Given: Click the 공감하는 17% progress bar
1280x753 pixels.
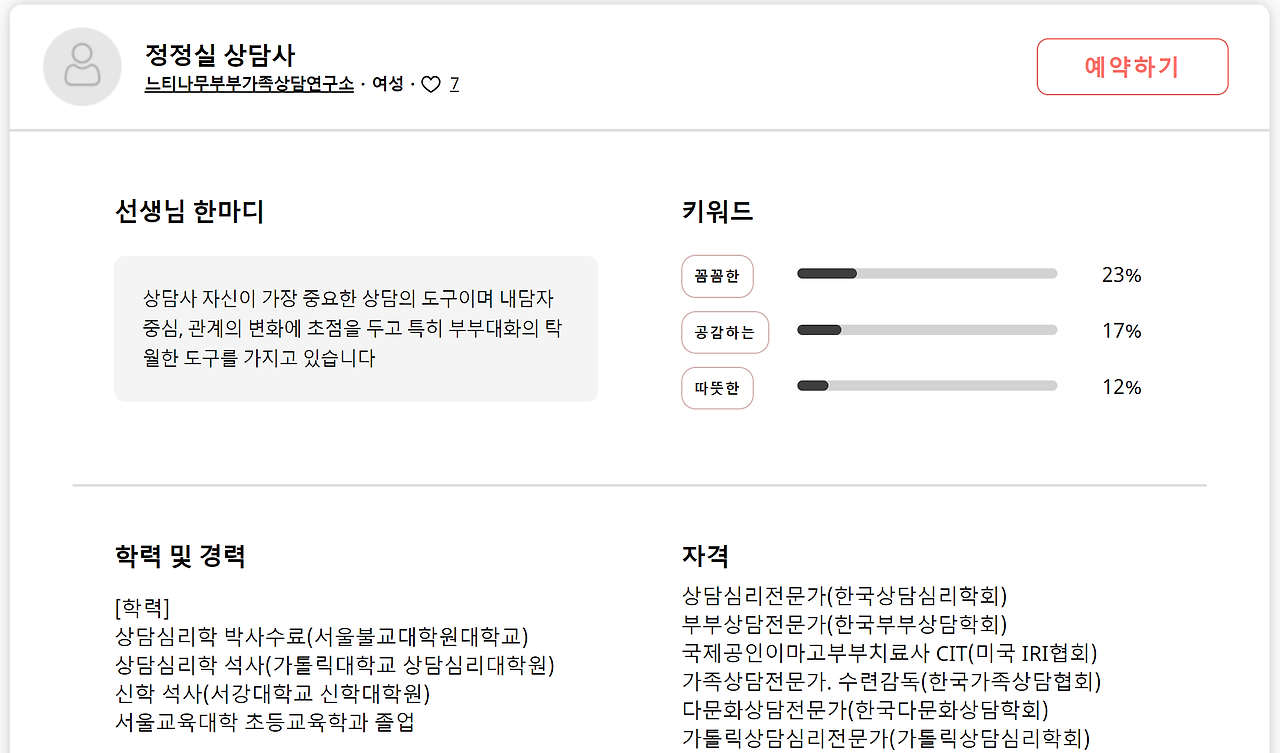Looking at the screenshot, I should point(927,330).
